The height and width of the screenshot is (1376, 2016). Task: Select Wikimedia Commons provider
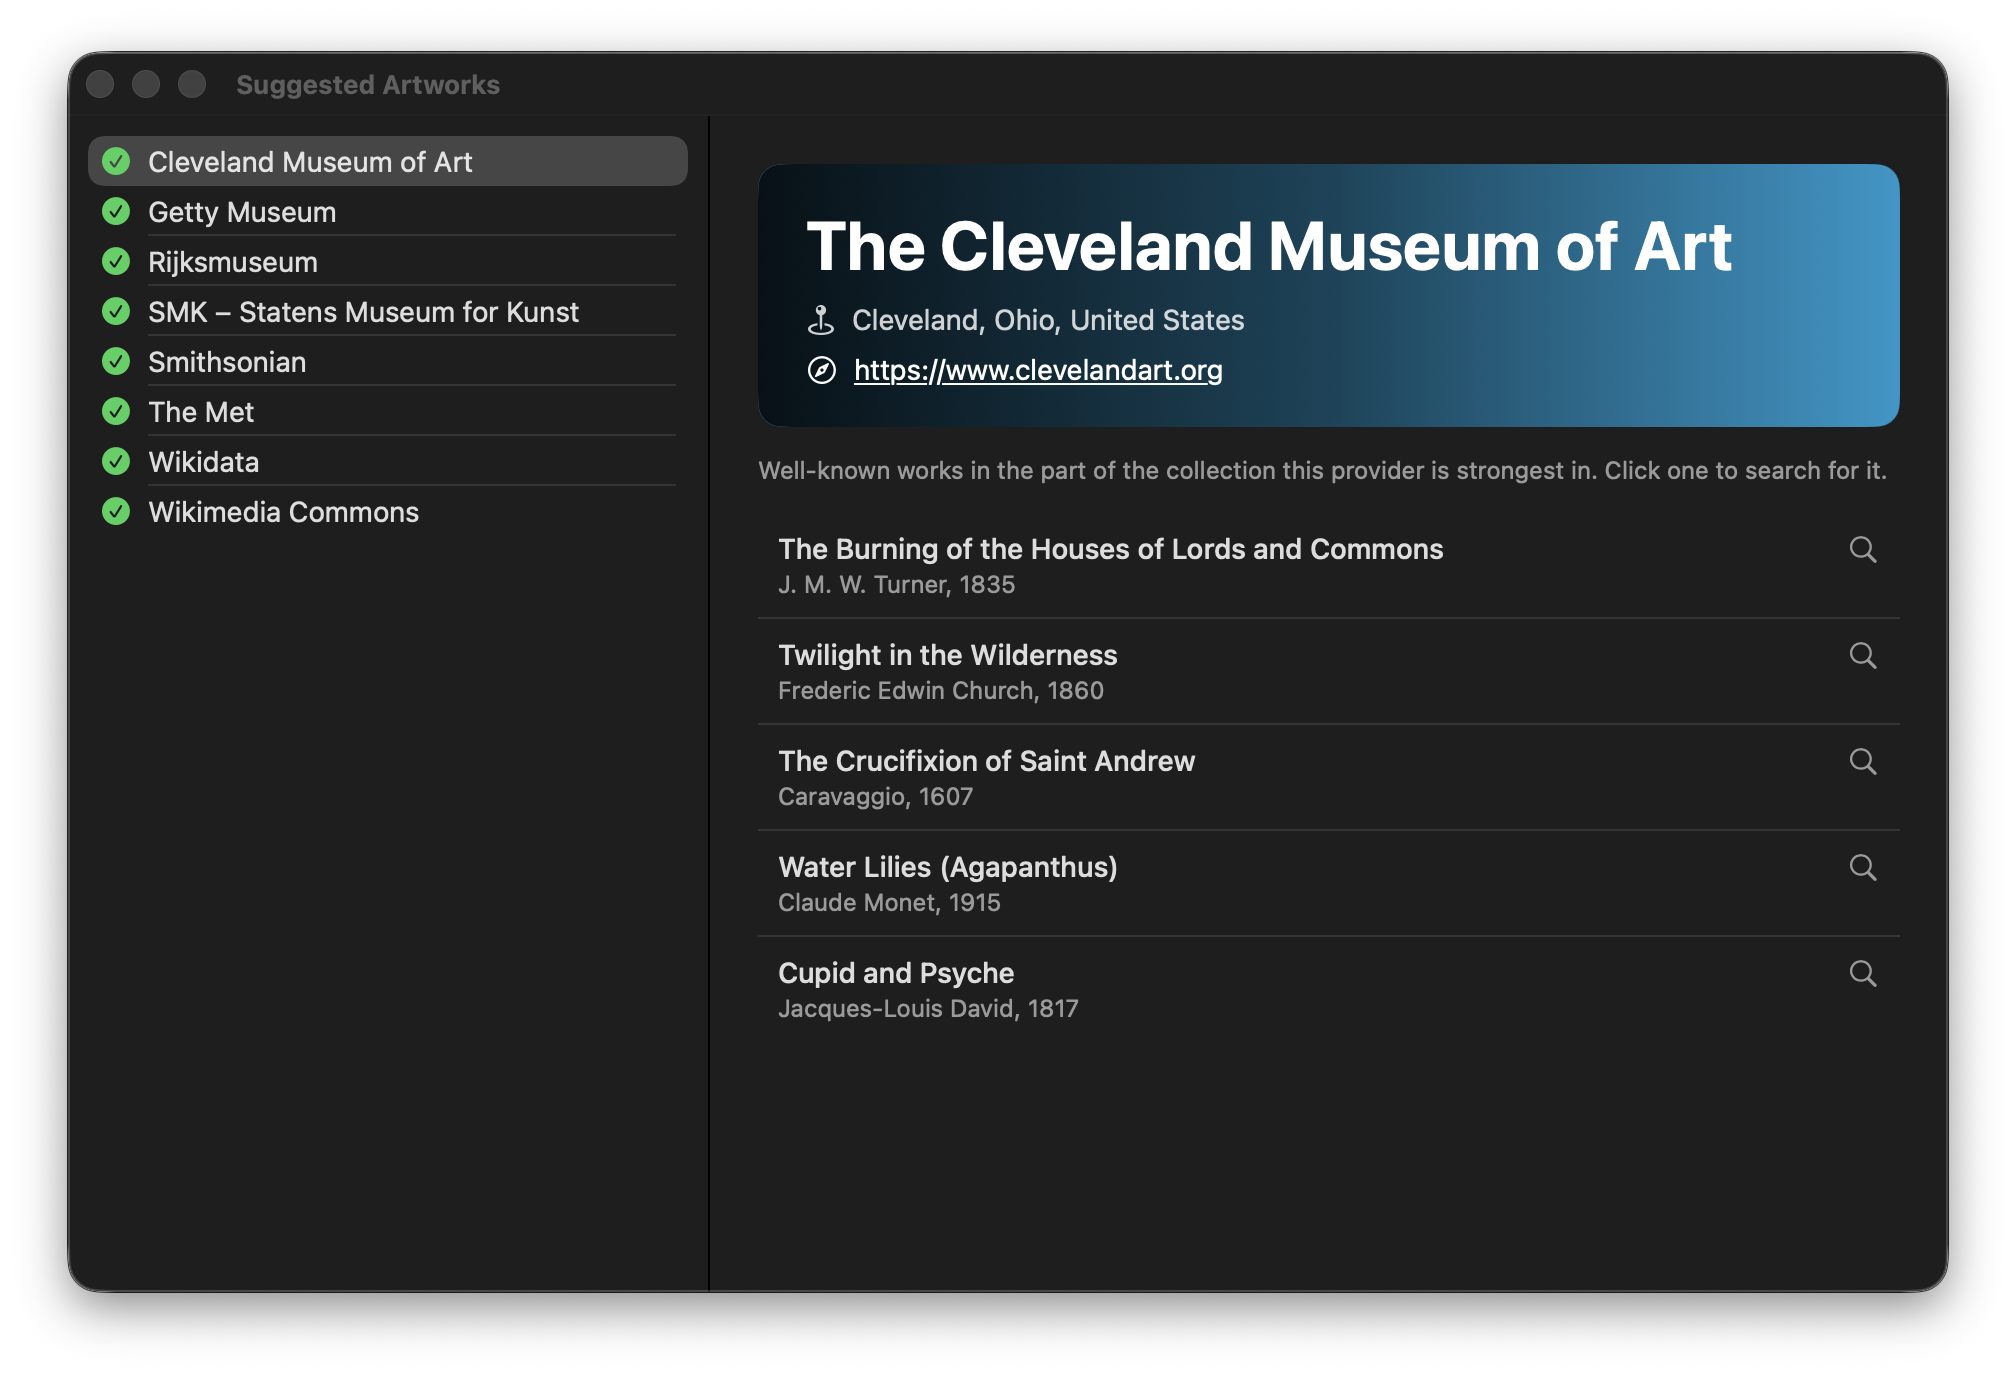(x=388, y=511)
